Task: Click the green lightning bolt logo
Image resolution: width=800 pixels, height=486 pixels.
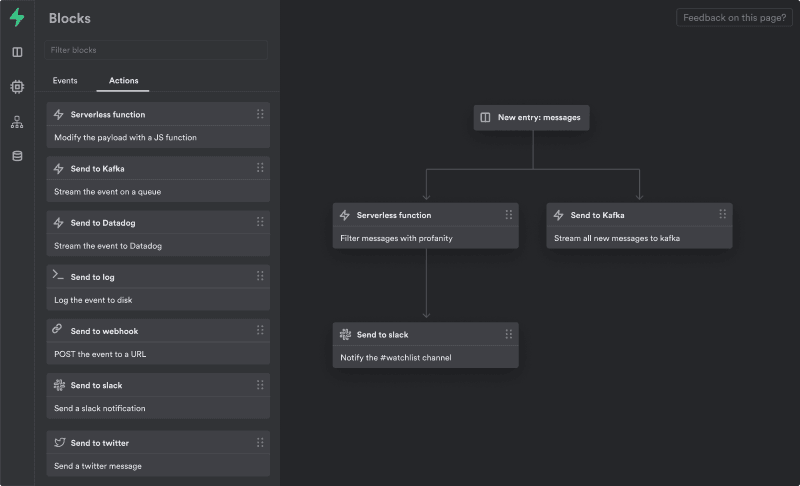Action: (x=17, y=17)
